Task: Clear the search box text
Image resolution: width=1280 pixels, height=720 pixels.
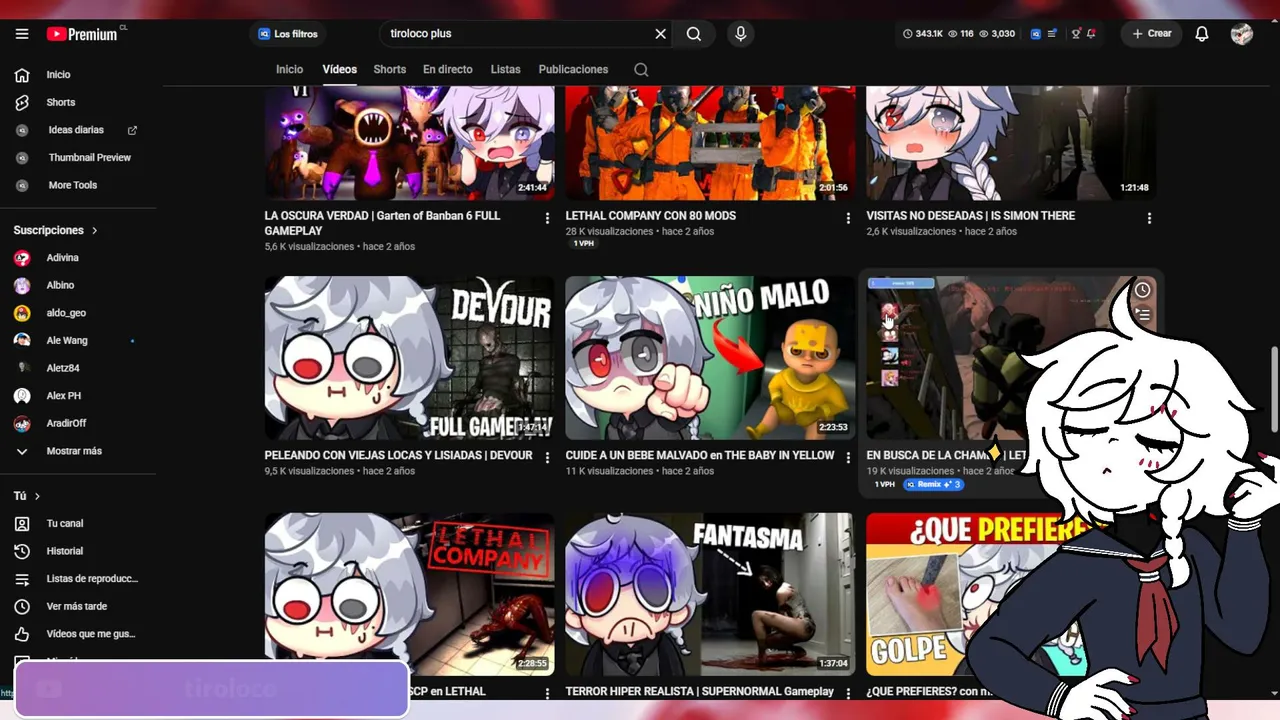Action: pyautogui.click(x=660, y=34)
